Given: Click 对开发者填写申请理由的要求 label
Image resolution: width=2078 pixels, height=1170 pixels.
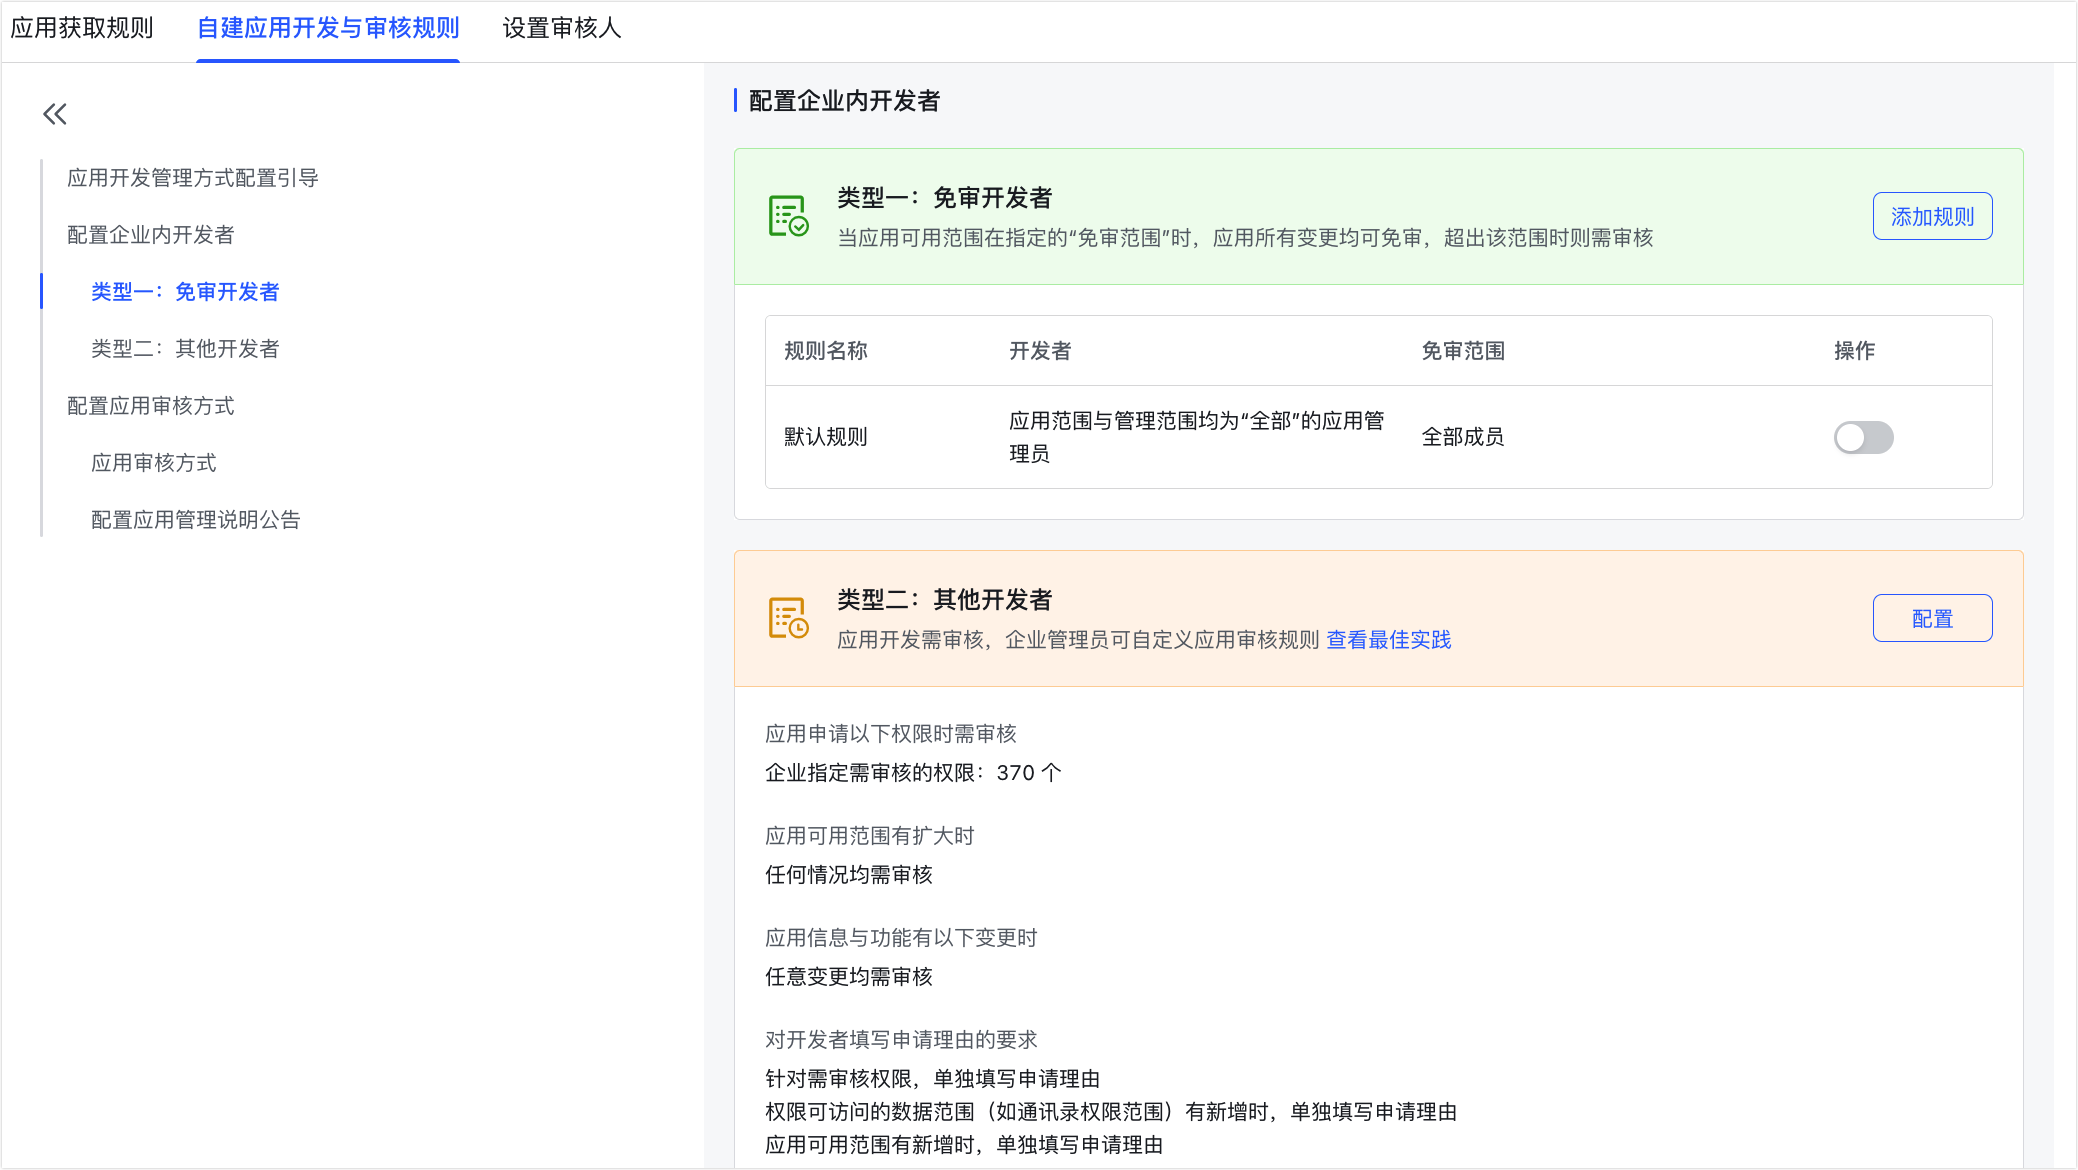Looking at the screenshot, I should 901,1040.
